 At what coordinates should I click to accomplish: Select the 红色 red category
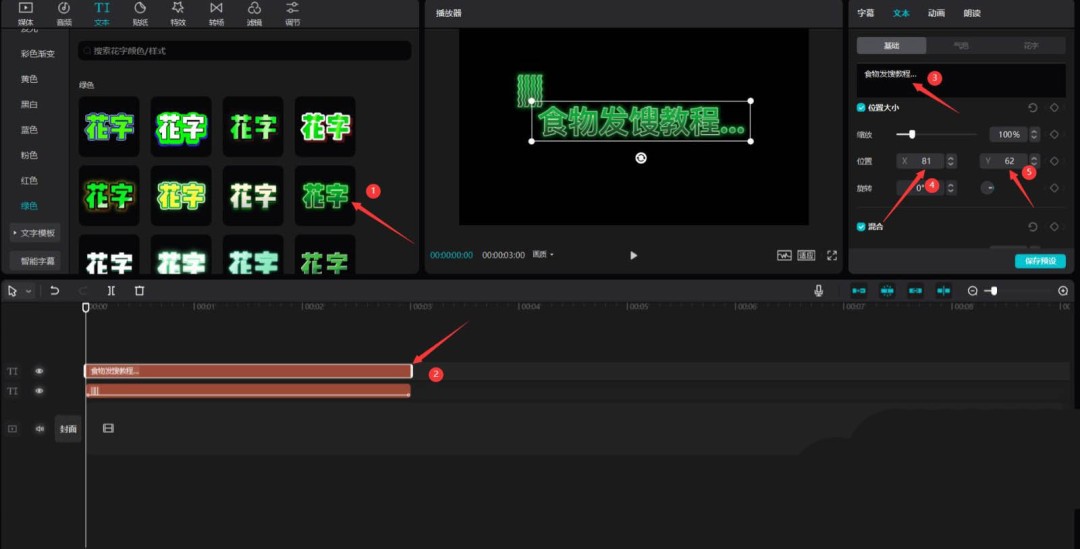click(x=29, y=180)
